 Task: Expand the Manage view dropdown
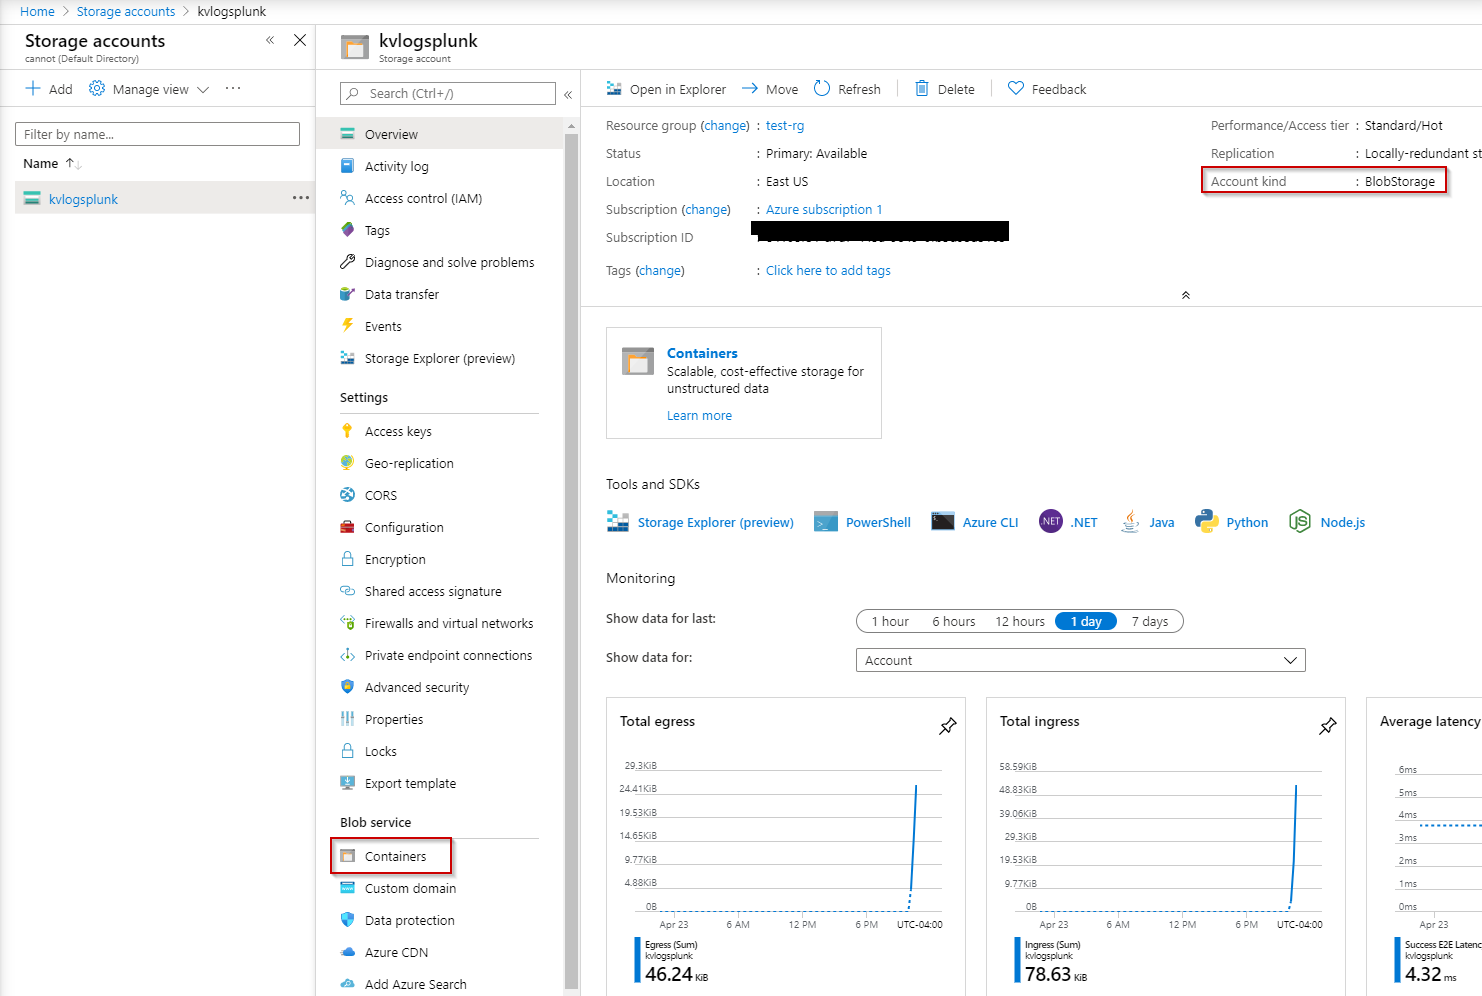(149, 89)
